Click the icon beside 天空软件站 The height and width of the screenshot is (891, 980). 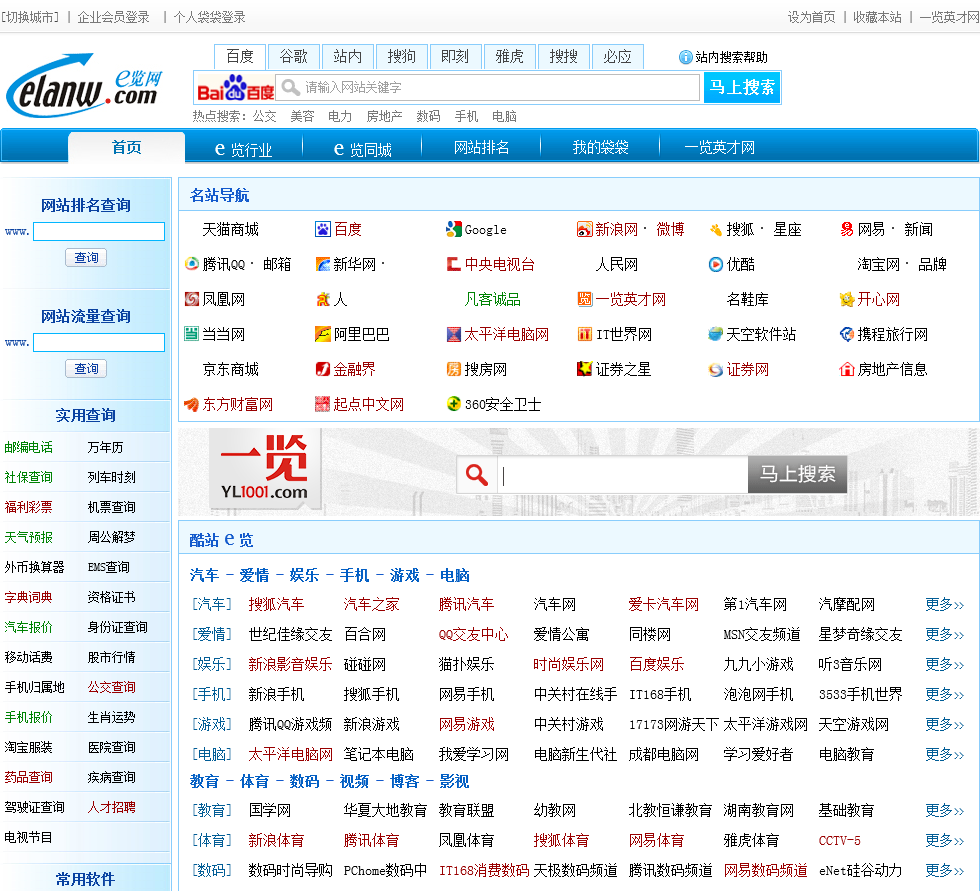tap(716, 334)
